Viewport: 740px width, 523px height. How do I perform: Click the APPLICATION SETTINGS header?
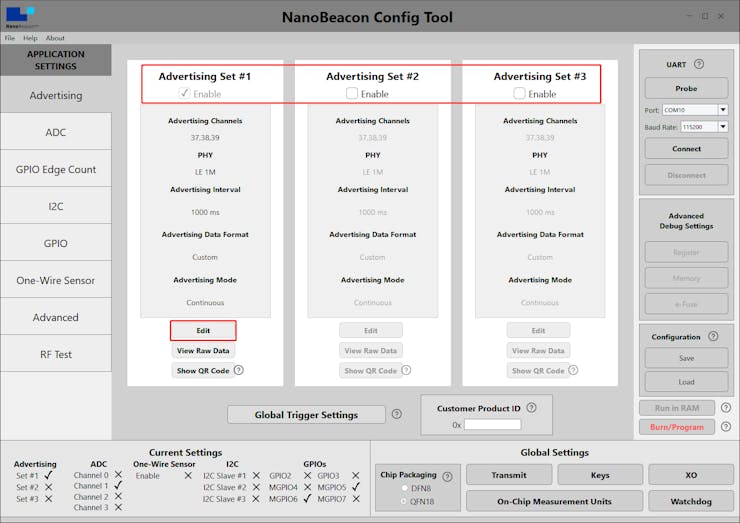pyautogui.click(x=56, y=60)
